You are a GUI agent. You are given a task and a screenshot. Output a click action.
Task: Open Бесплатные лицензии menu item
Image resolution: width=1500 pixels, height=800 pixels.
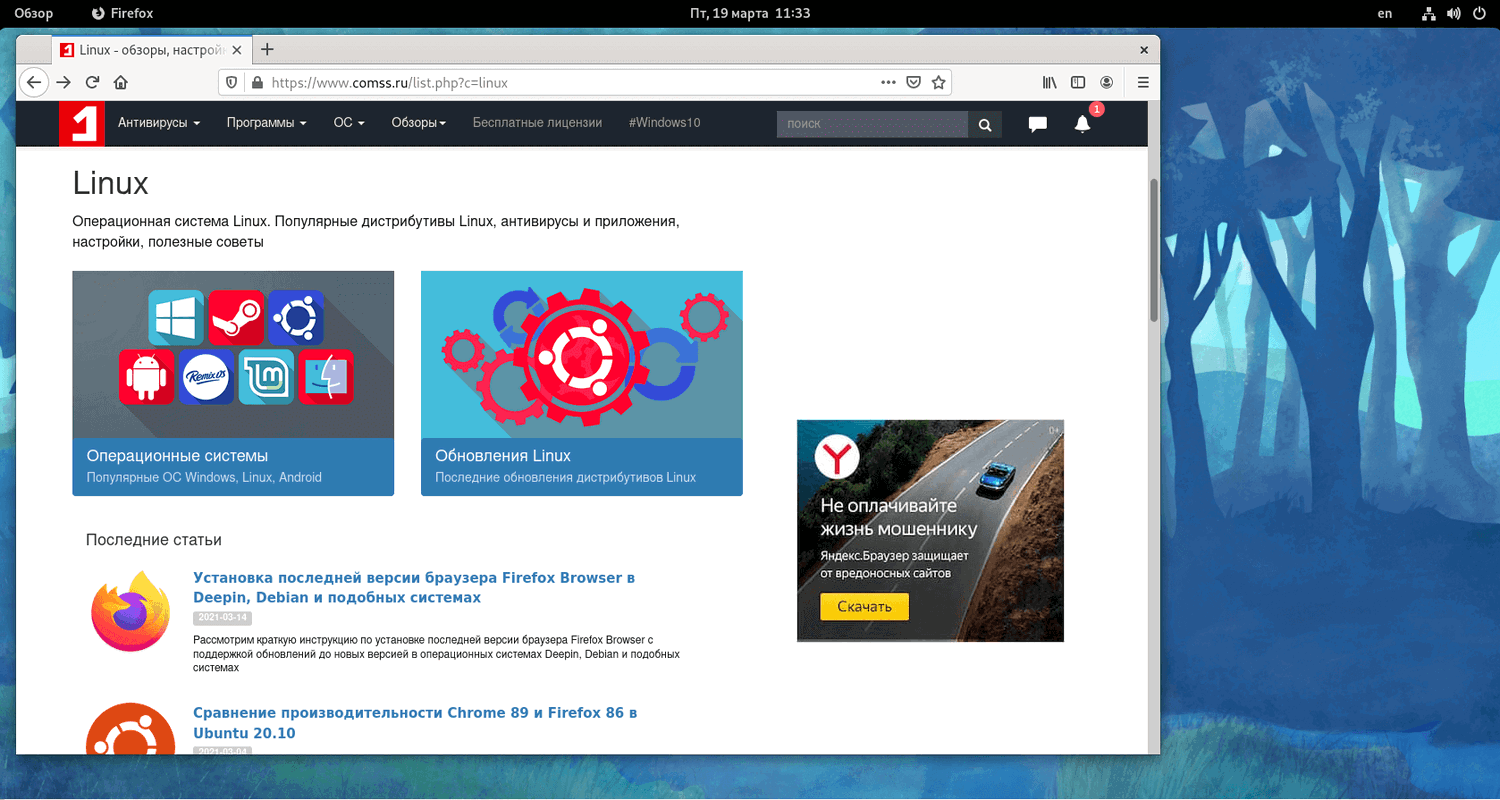click(537, 123)
